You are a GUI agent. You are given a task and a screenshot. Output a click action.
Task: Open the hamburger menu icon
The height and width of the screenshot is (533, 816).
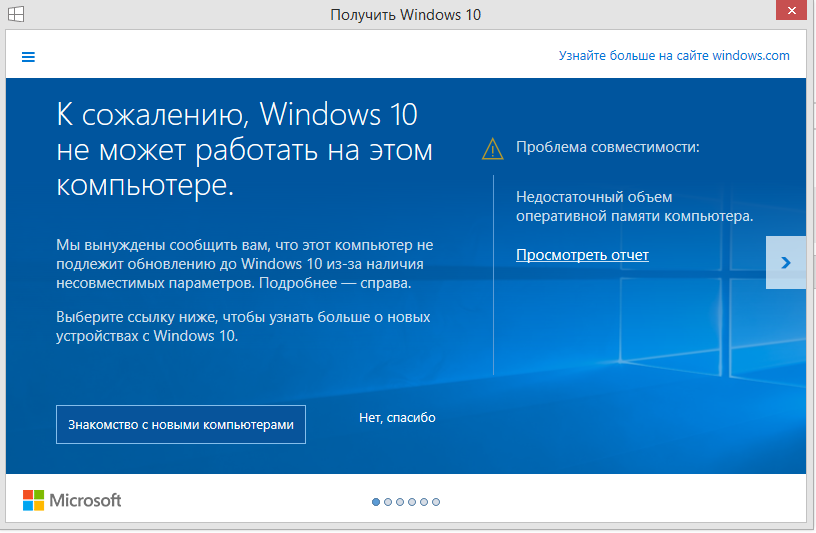[x=28, y=57]
